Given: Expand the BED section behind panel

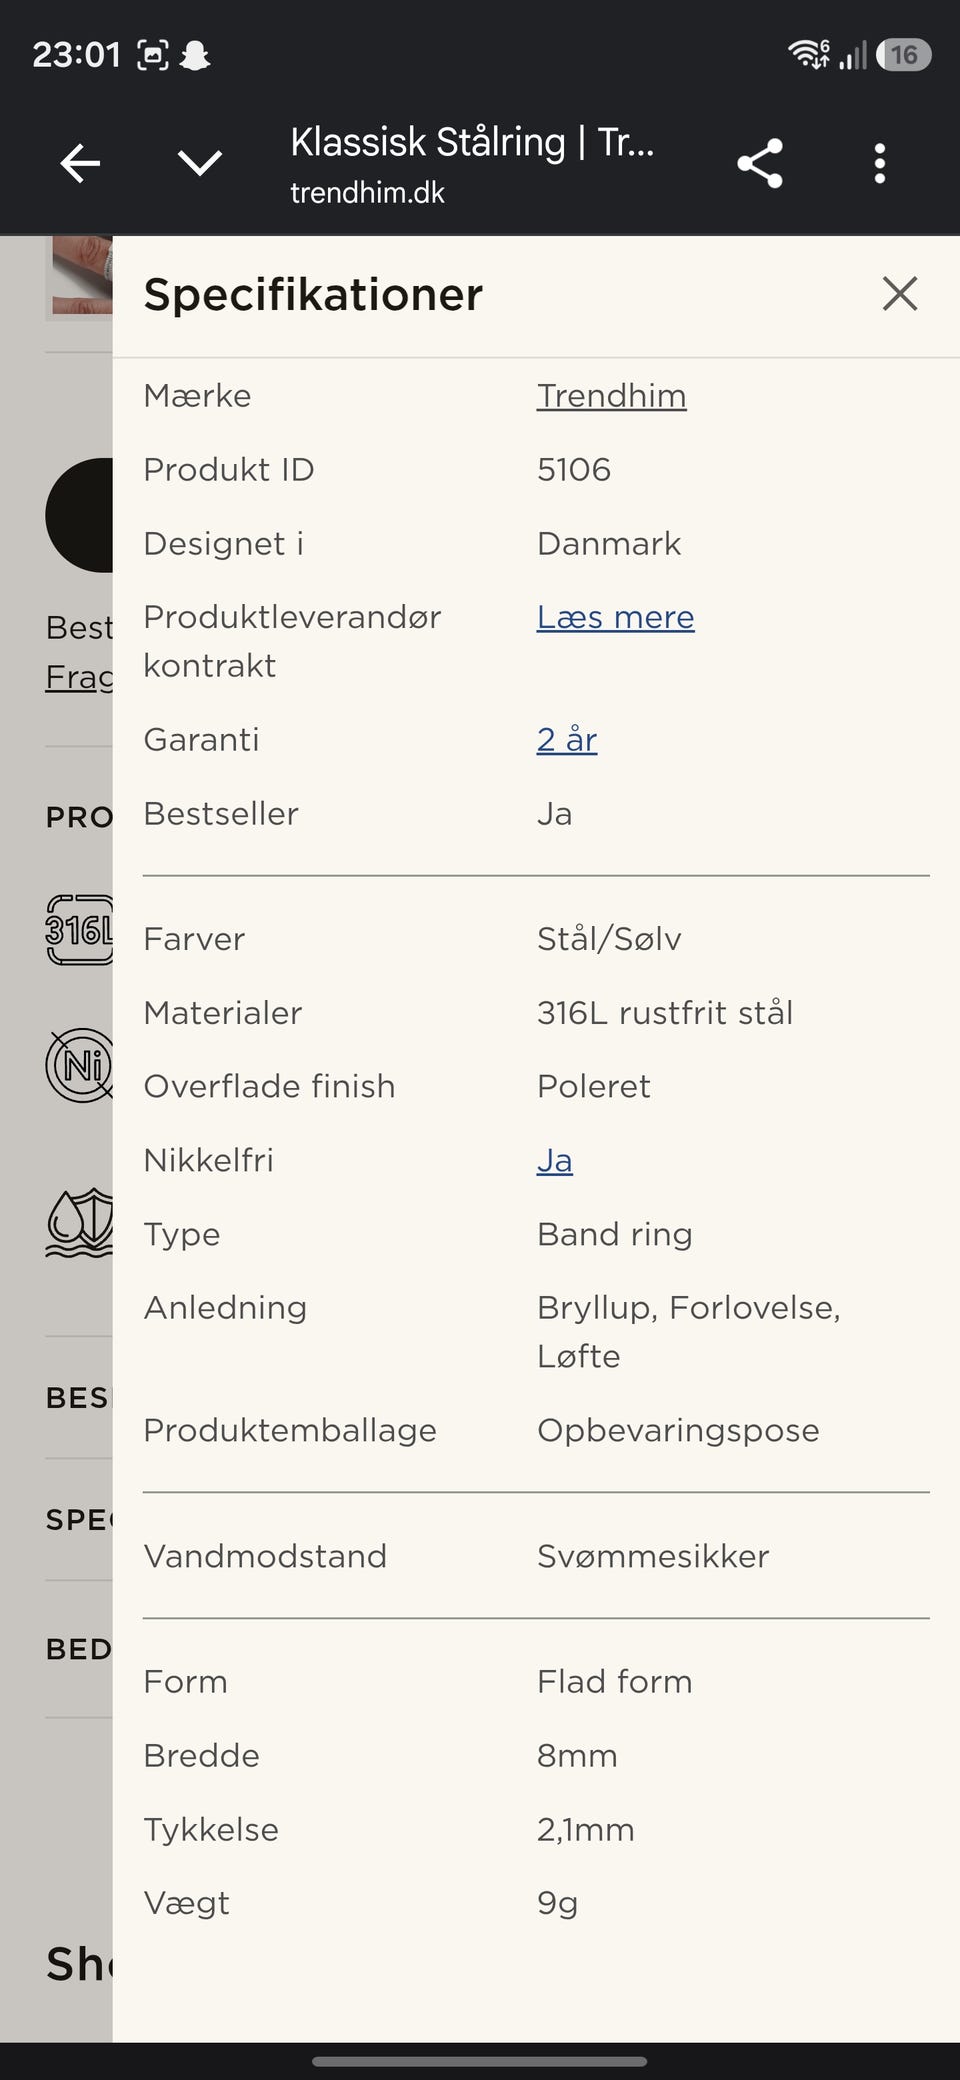Looking at the screenshot, I should [79, 1649].
